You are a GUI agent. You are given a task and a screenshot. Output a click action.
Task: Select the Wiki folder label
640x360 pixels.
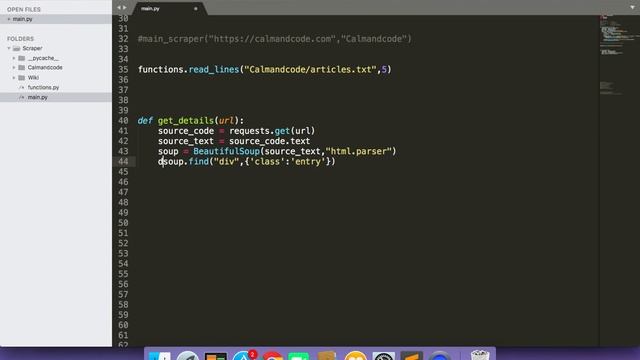point(33,78)
